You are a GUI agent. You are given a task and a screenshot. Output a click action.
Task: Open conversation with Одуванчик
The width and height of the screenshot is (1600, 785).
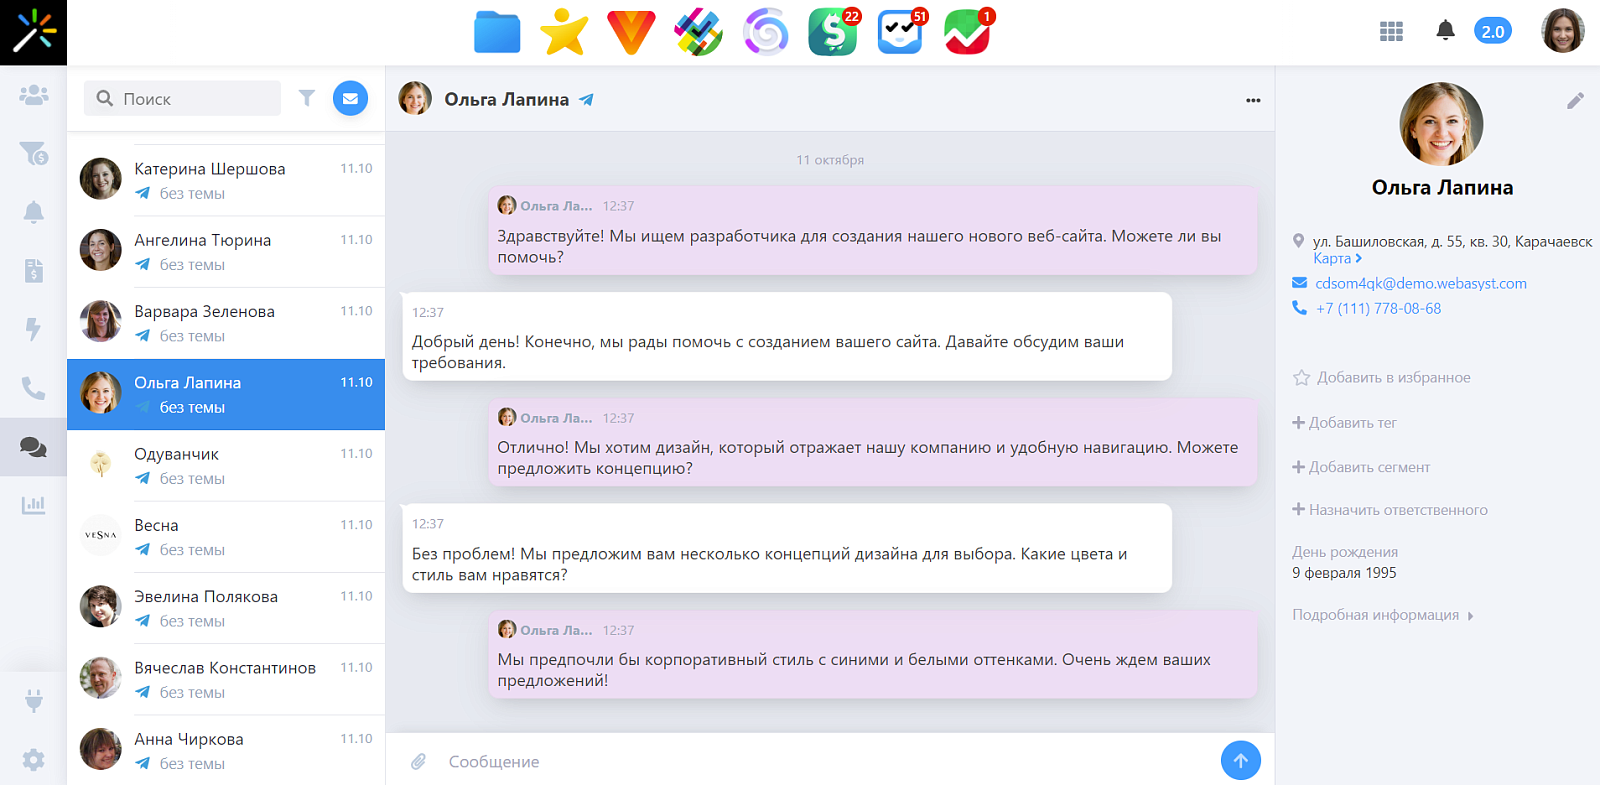pos(226,466)
